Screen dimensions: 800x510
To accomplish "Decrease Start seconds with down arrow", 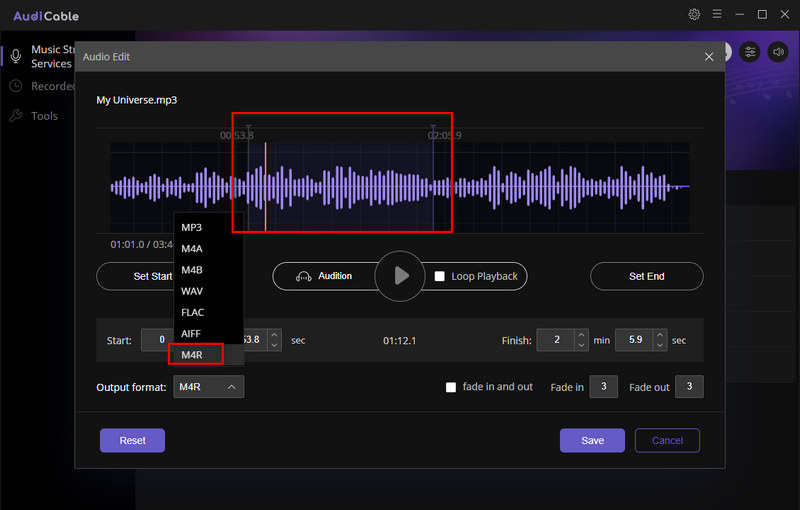I will 274,345.
